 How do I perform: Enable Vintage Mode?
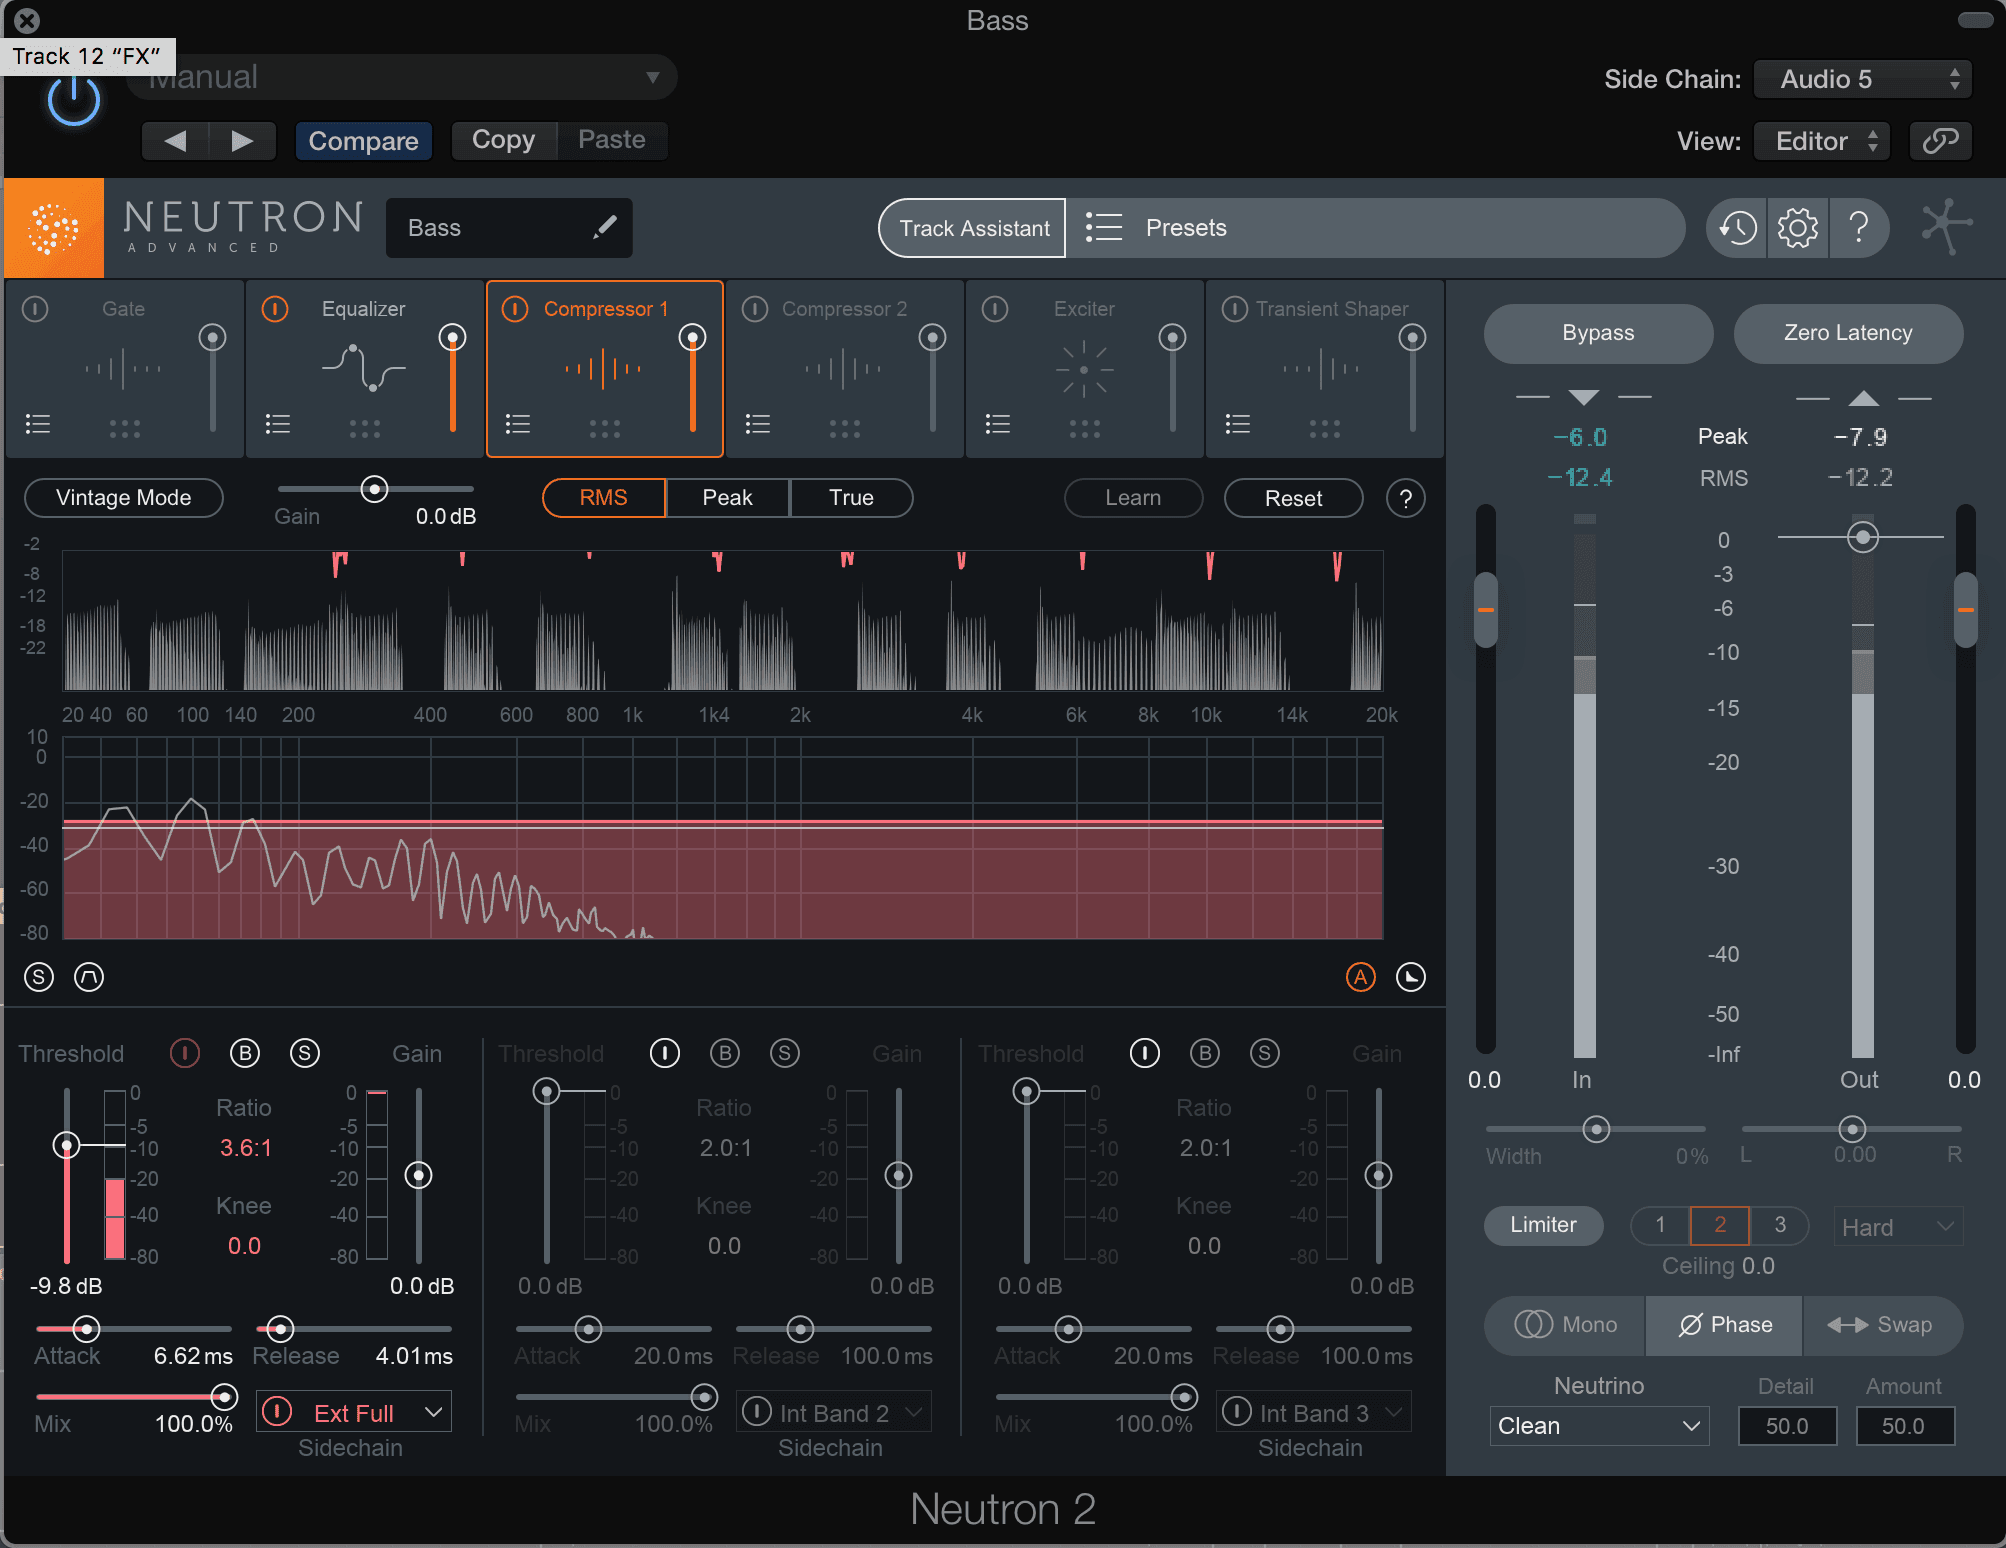pyautogui.click(x=124, y=498)
